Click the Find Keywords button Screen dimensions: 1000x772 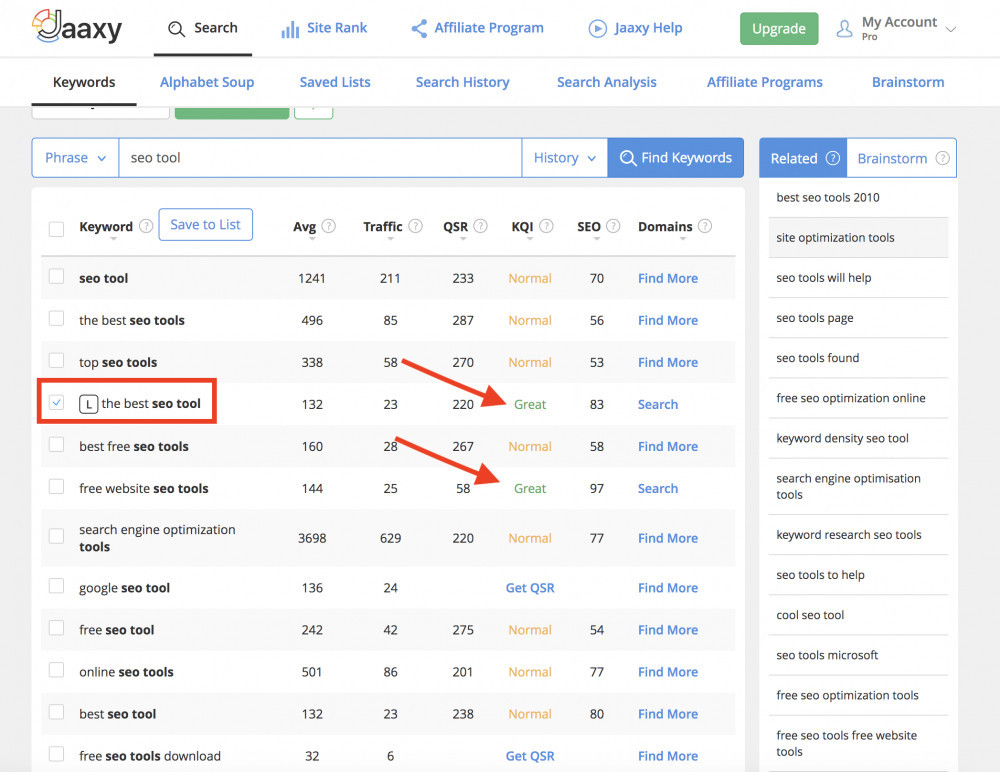(x=675, y=158)
